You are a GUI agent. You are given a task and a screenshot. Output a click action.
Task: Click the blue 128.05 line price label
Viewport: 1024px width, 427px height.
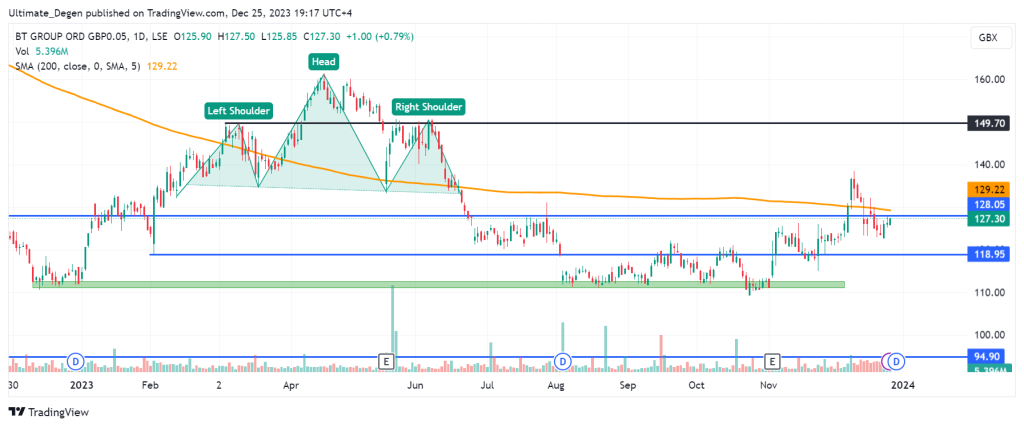pos(989,204)
